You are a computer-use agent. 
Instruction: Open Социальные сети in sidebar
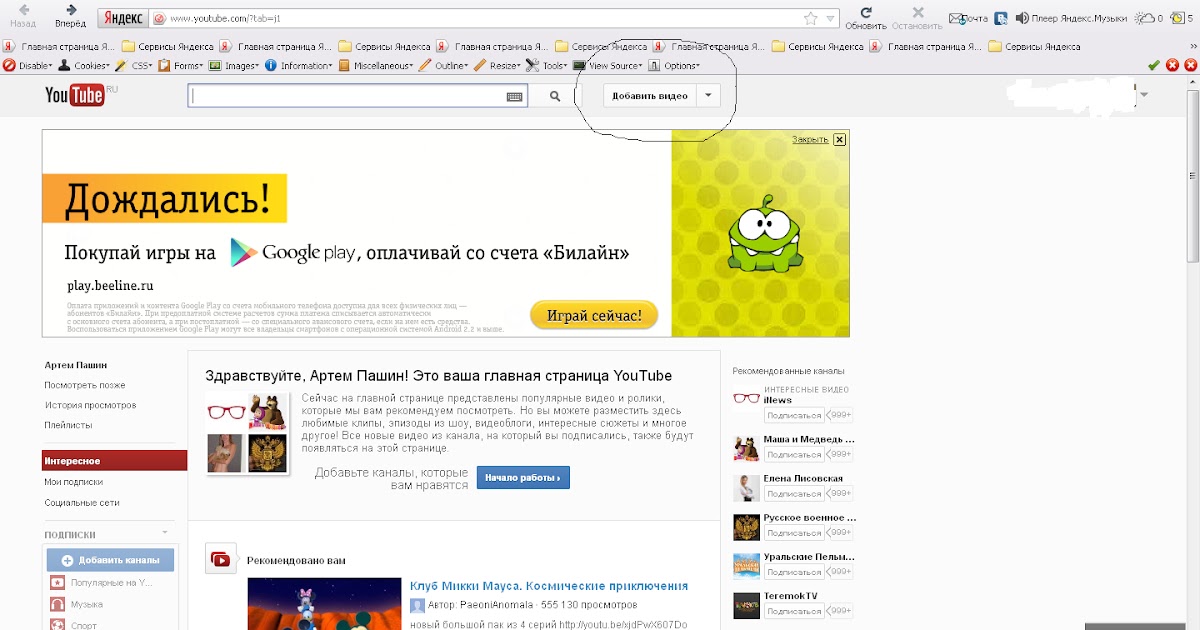(x=81, y=502)
